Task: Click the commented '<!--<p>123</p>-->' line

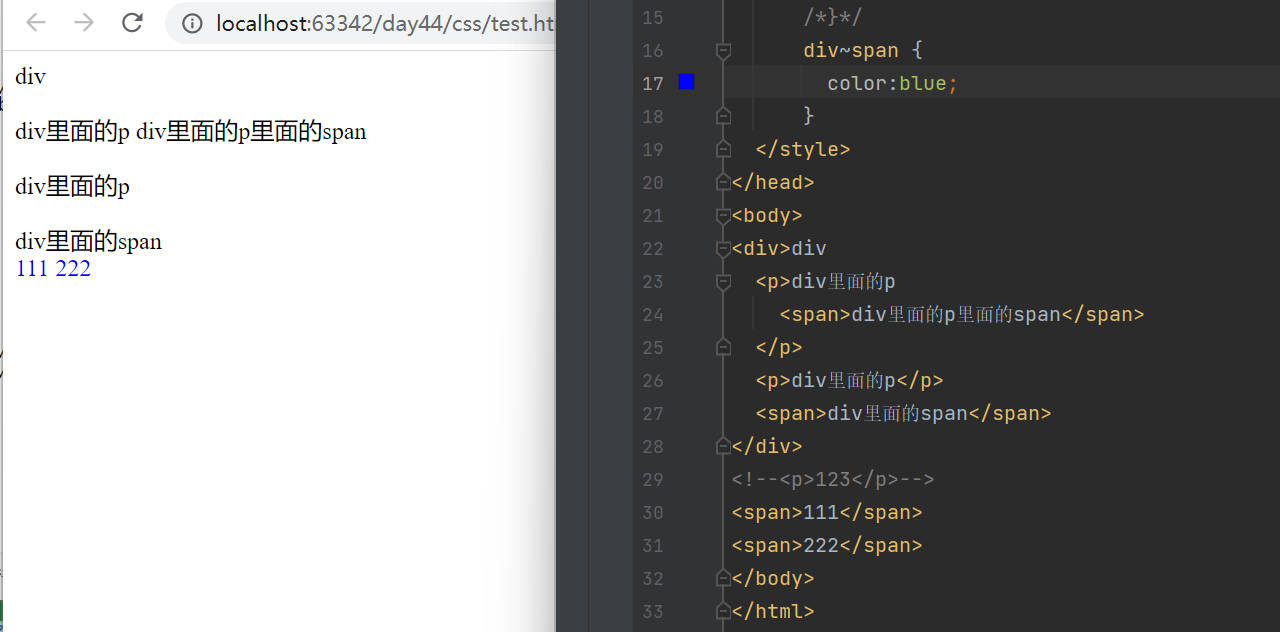Action: coord(833,479)
